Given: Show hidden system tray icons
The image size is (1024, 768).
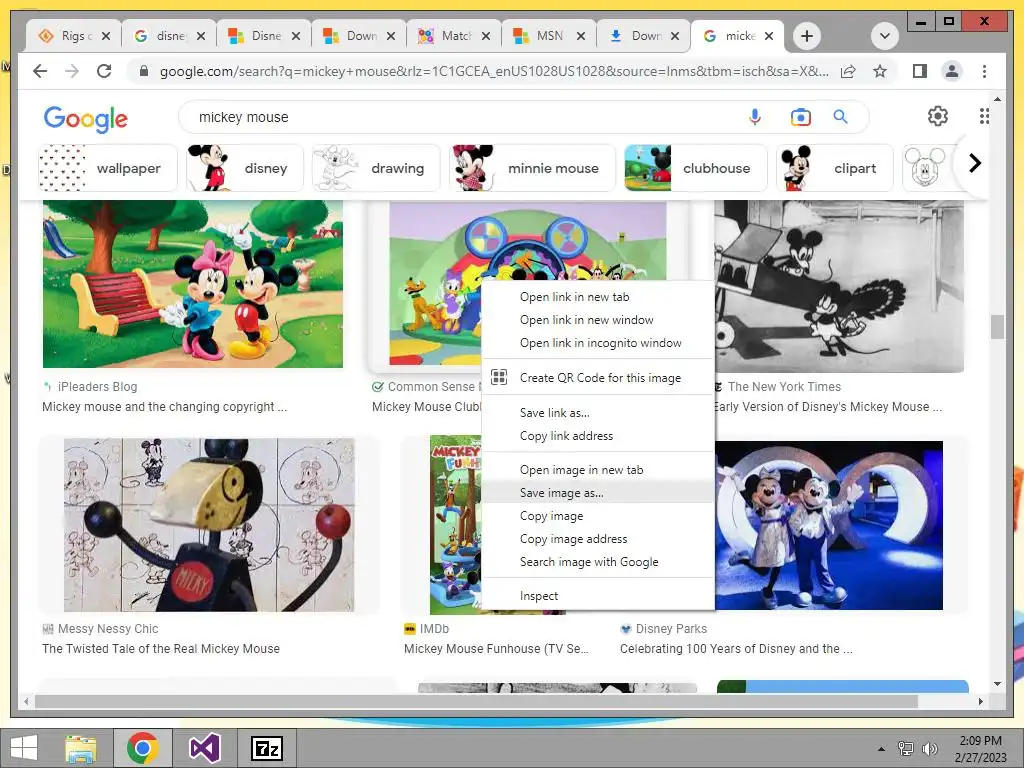Looking at the screenshot, I should (x=881, y=749).
